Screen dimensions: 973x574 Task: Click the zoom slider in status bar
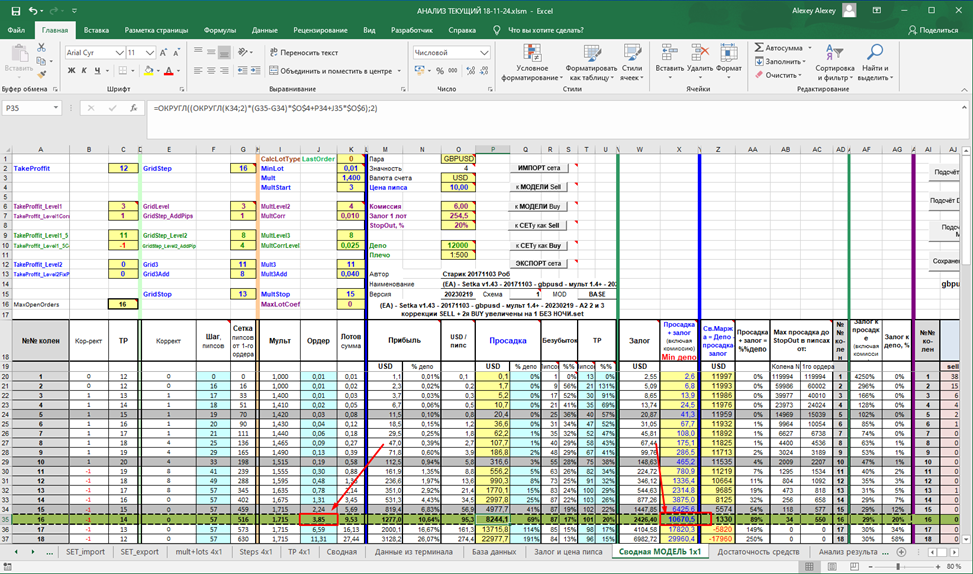[x=898, y=567]
